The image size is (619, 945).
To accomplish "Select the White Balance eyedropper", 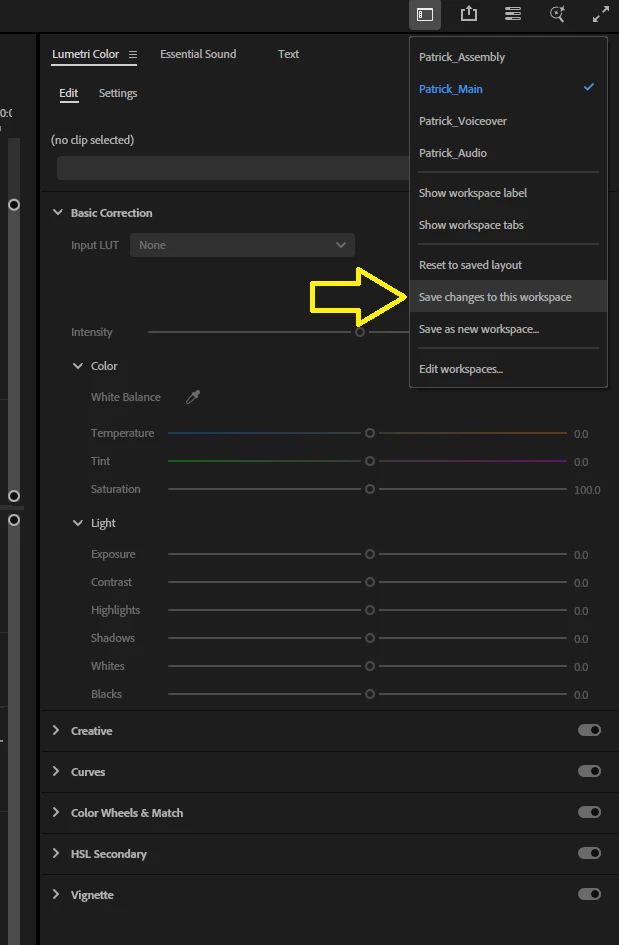I will coord(193,397).
